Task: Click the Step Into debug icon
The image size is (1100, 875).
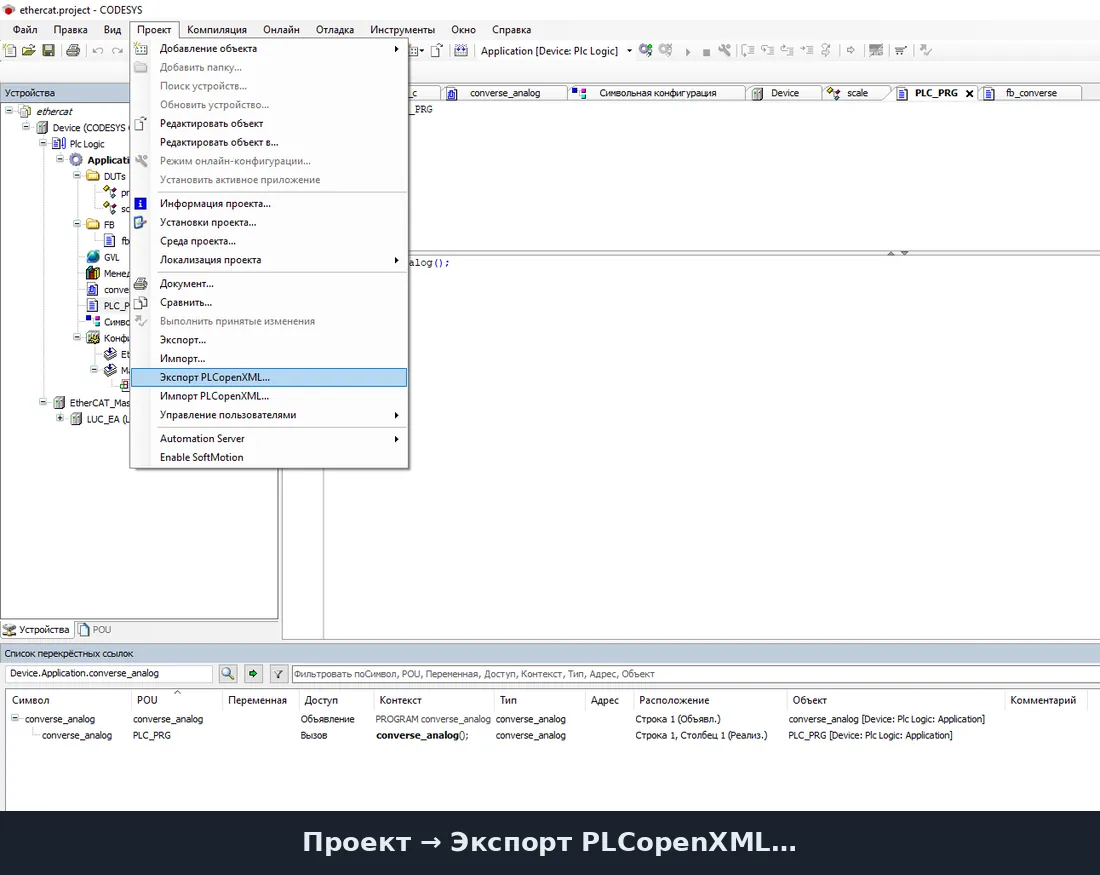Action: (x=767, y=50)
